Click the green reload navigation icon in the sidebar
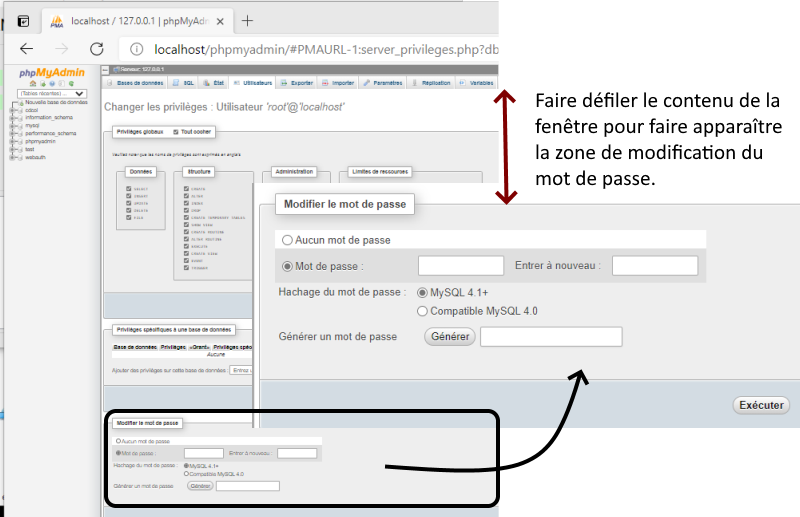This screenshot has width=800, height=517. [71, 83]
